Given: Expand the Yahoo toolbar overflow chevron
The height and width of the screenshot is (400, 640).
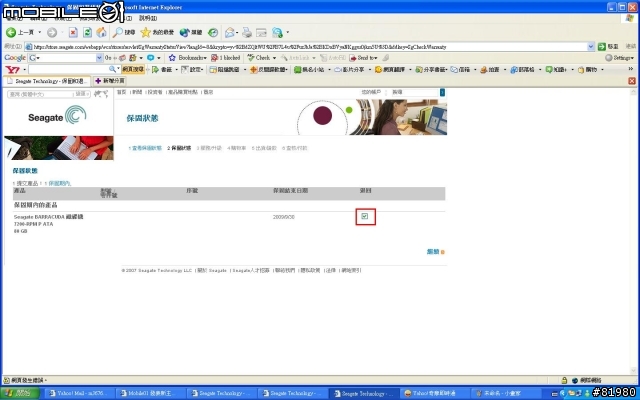Looking at the screenshot, I should 631,69.
